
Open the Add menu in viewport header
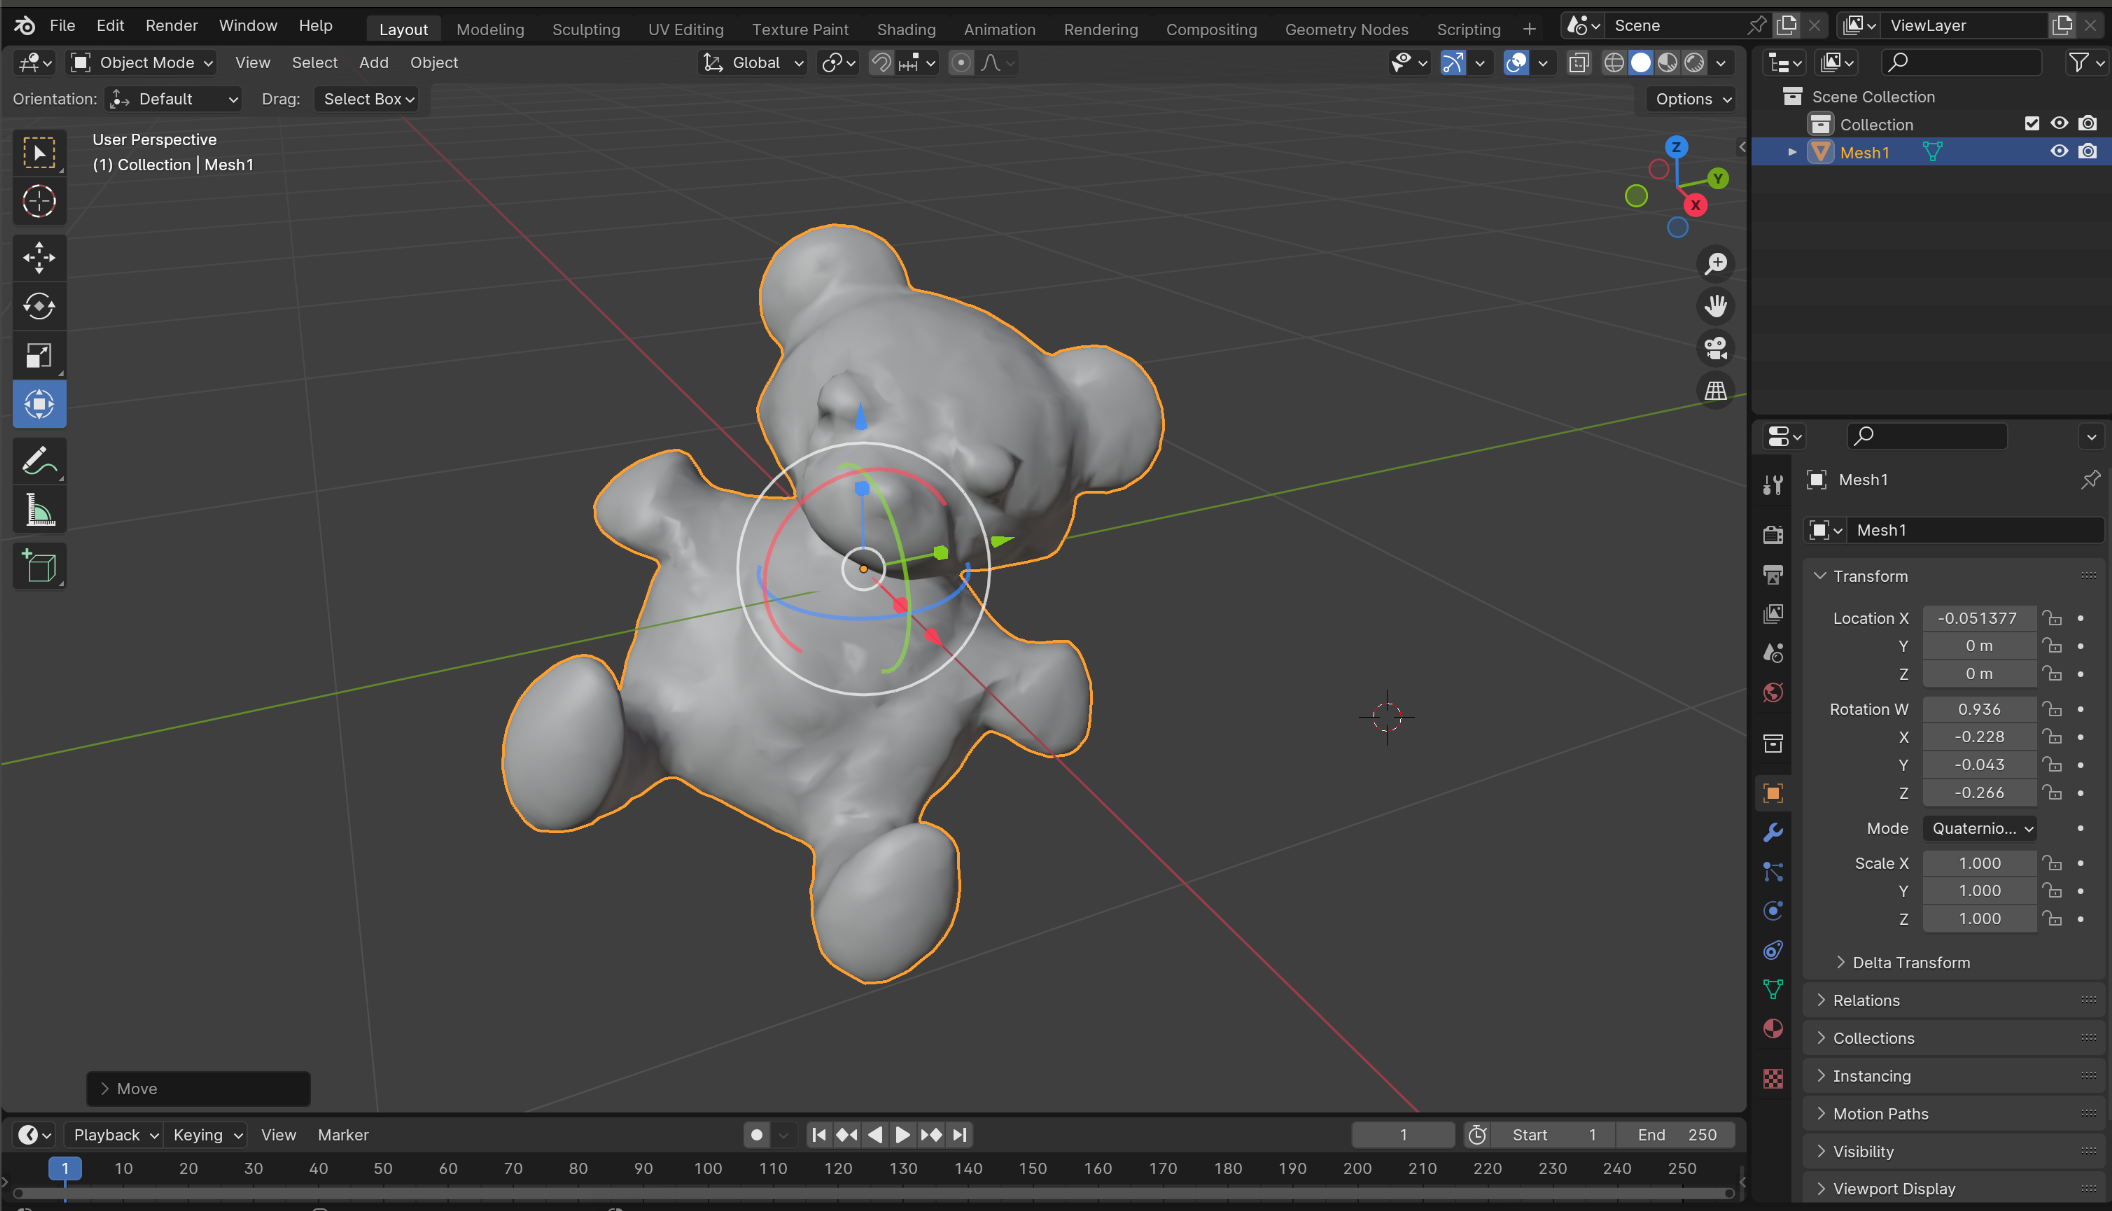373,63
